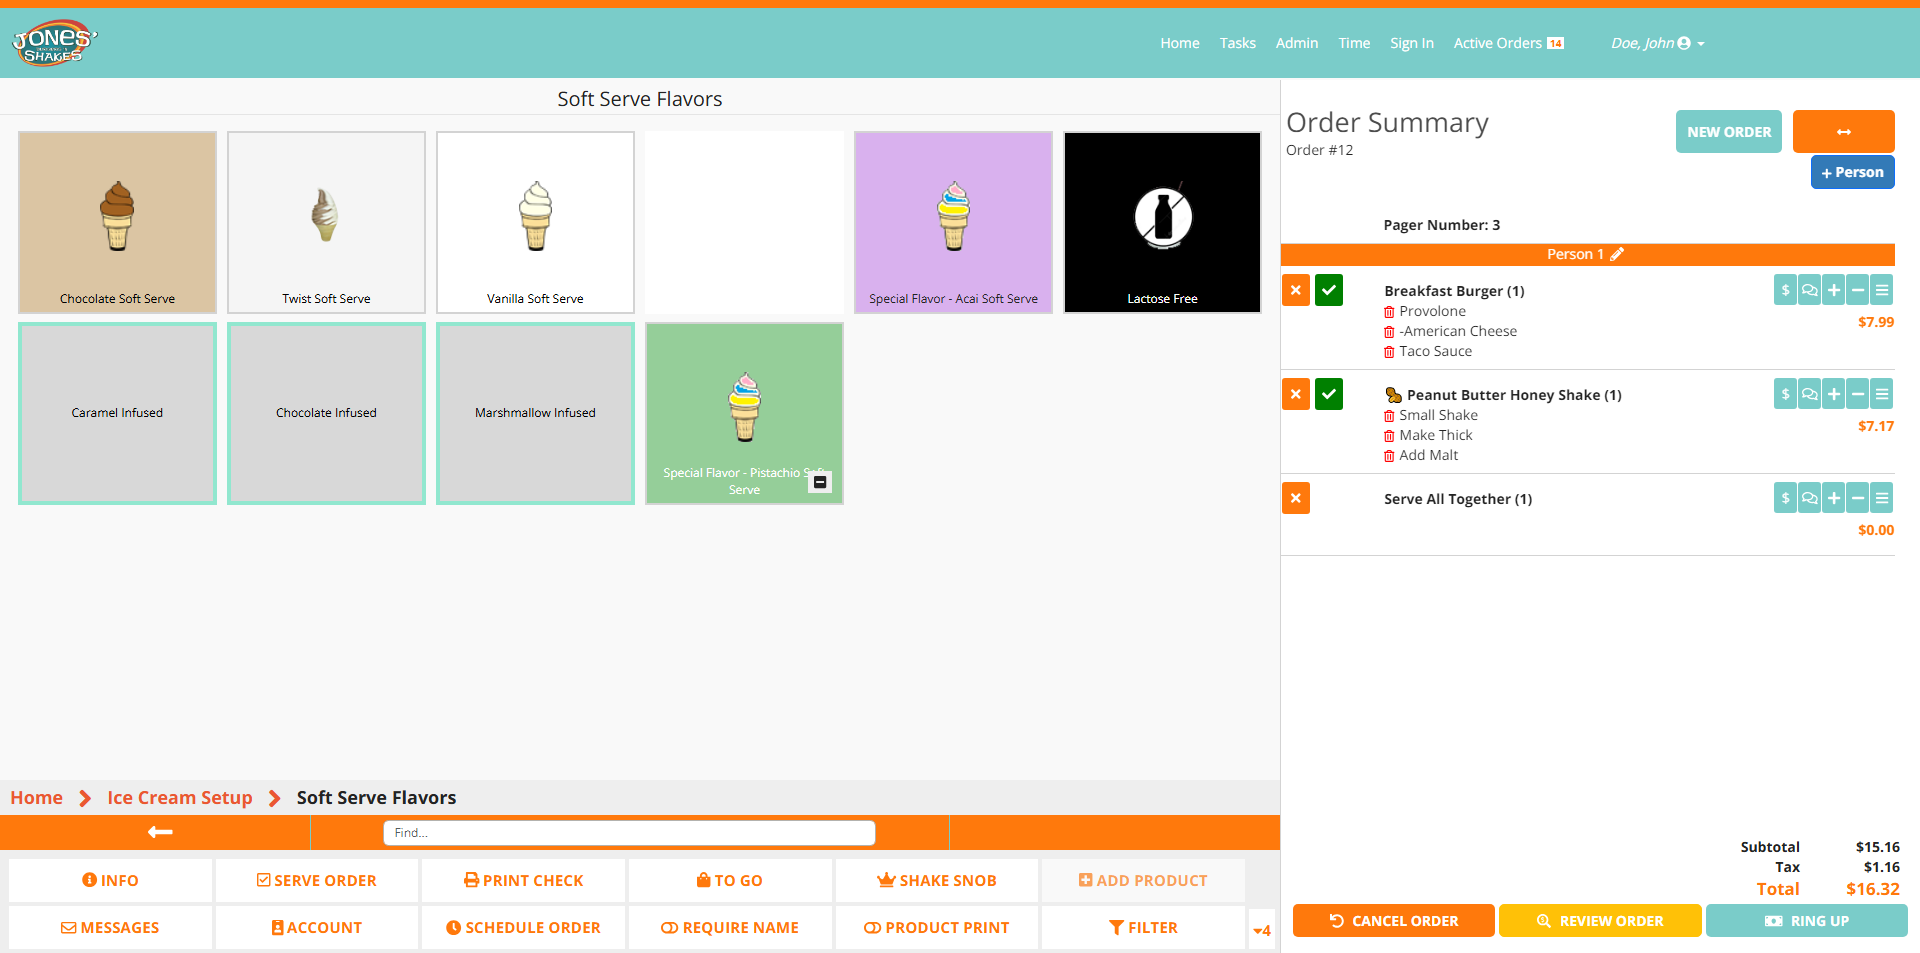Delete the Provolone modifier
This screenshot has width=1920, height=953.
click(1389, 312)
